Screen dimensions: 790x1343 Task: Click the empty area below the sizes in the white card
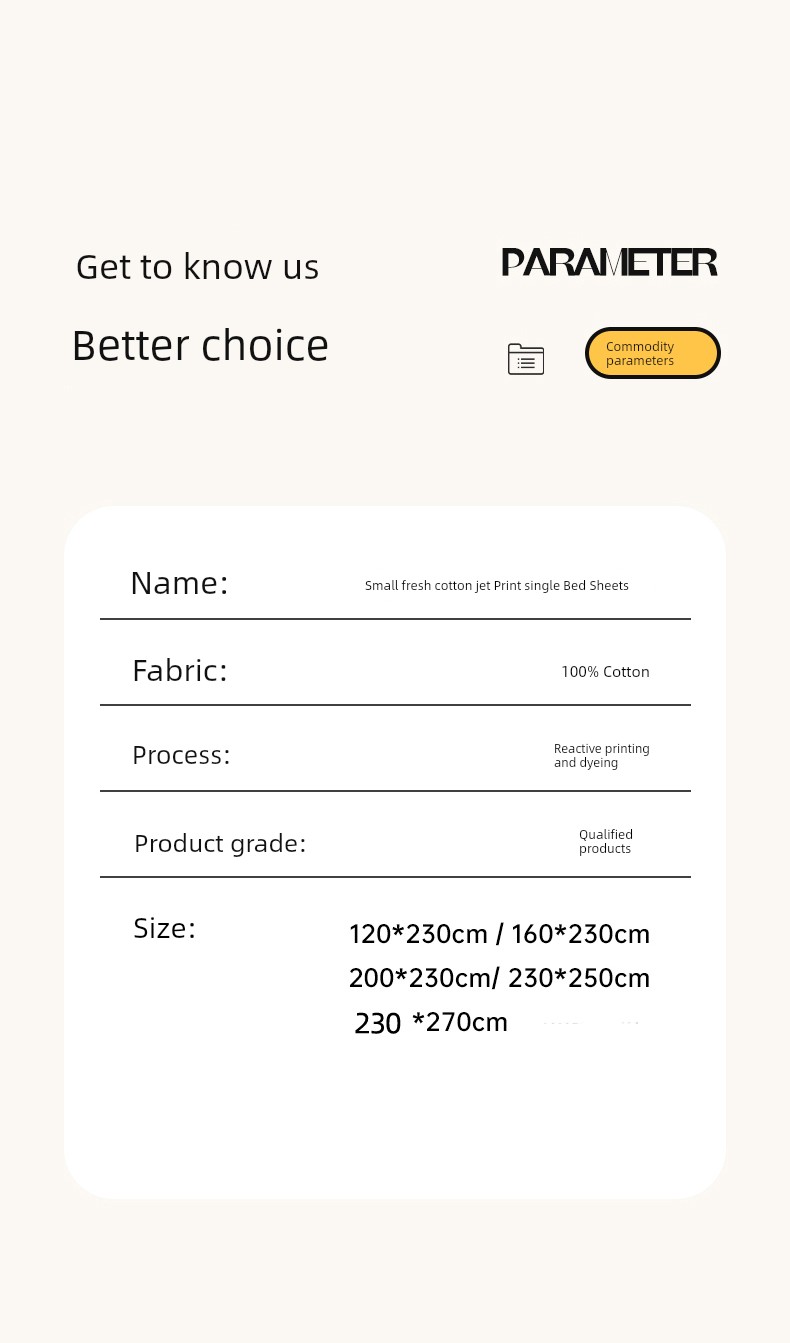click(395, 1120)
